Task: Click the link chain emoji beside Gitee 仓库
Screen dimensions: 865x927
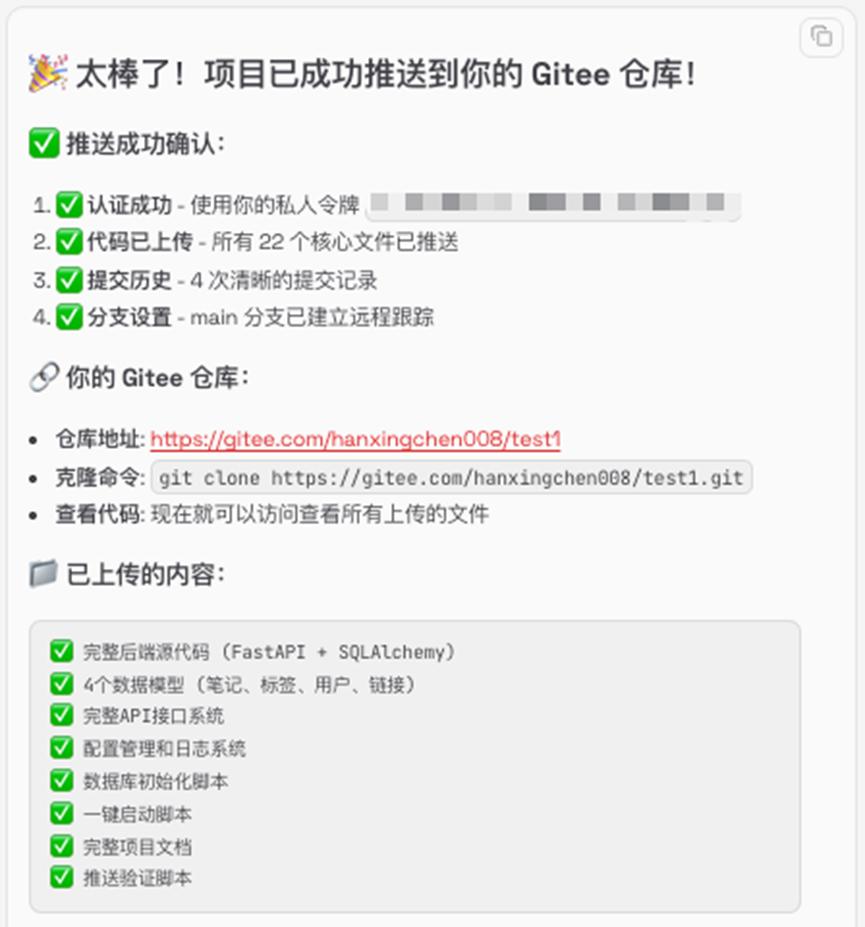Action: (44, 377)
